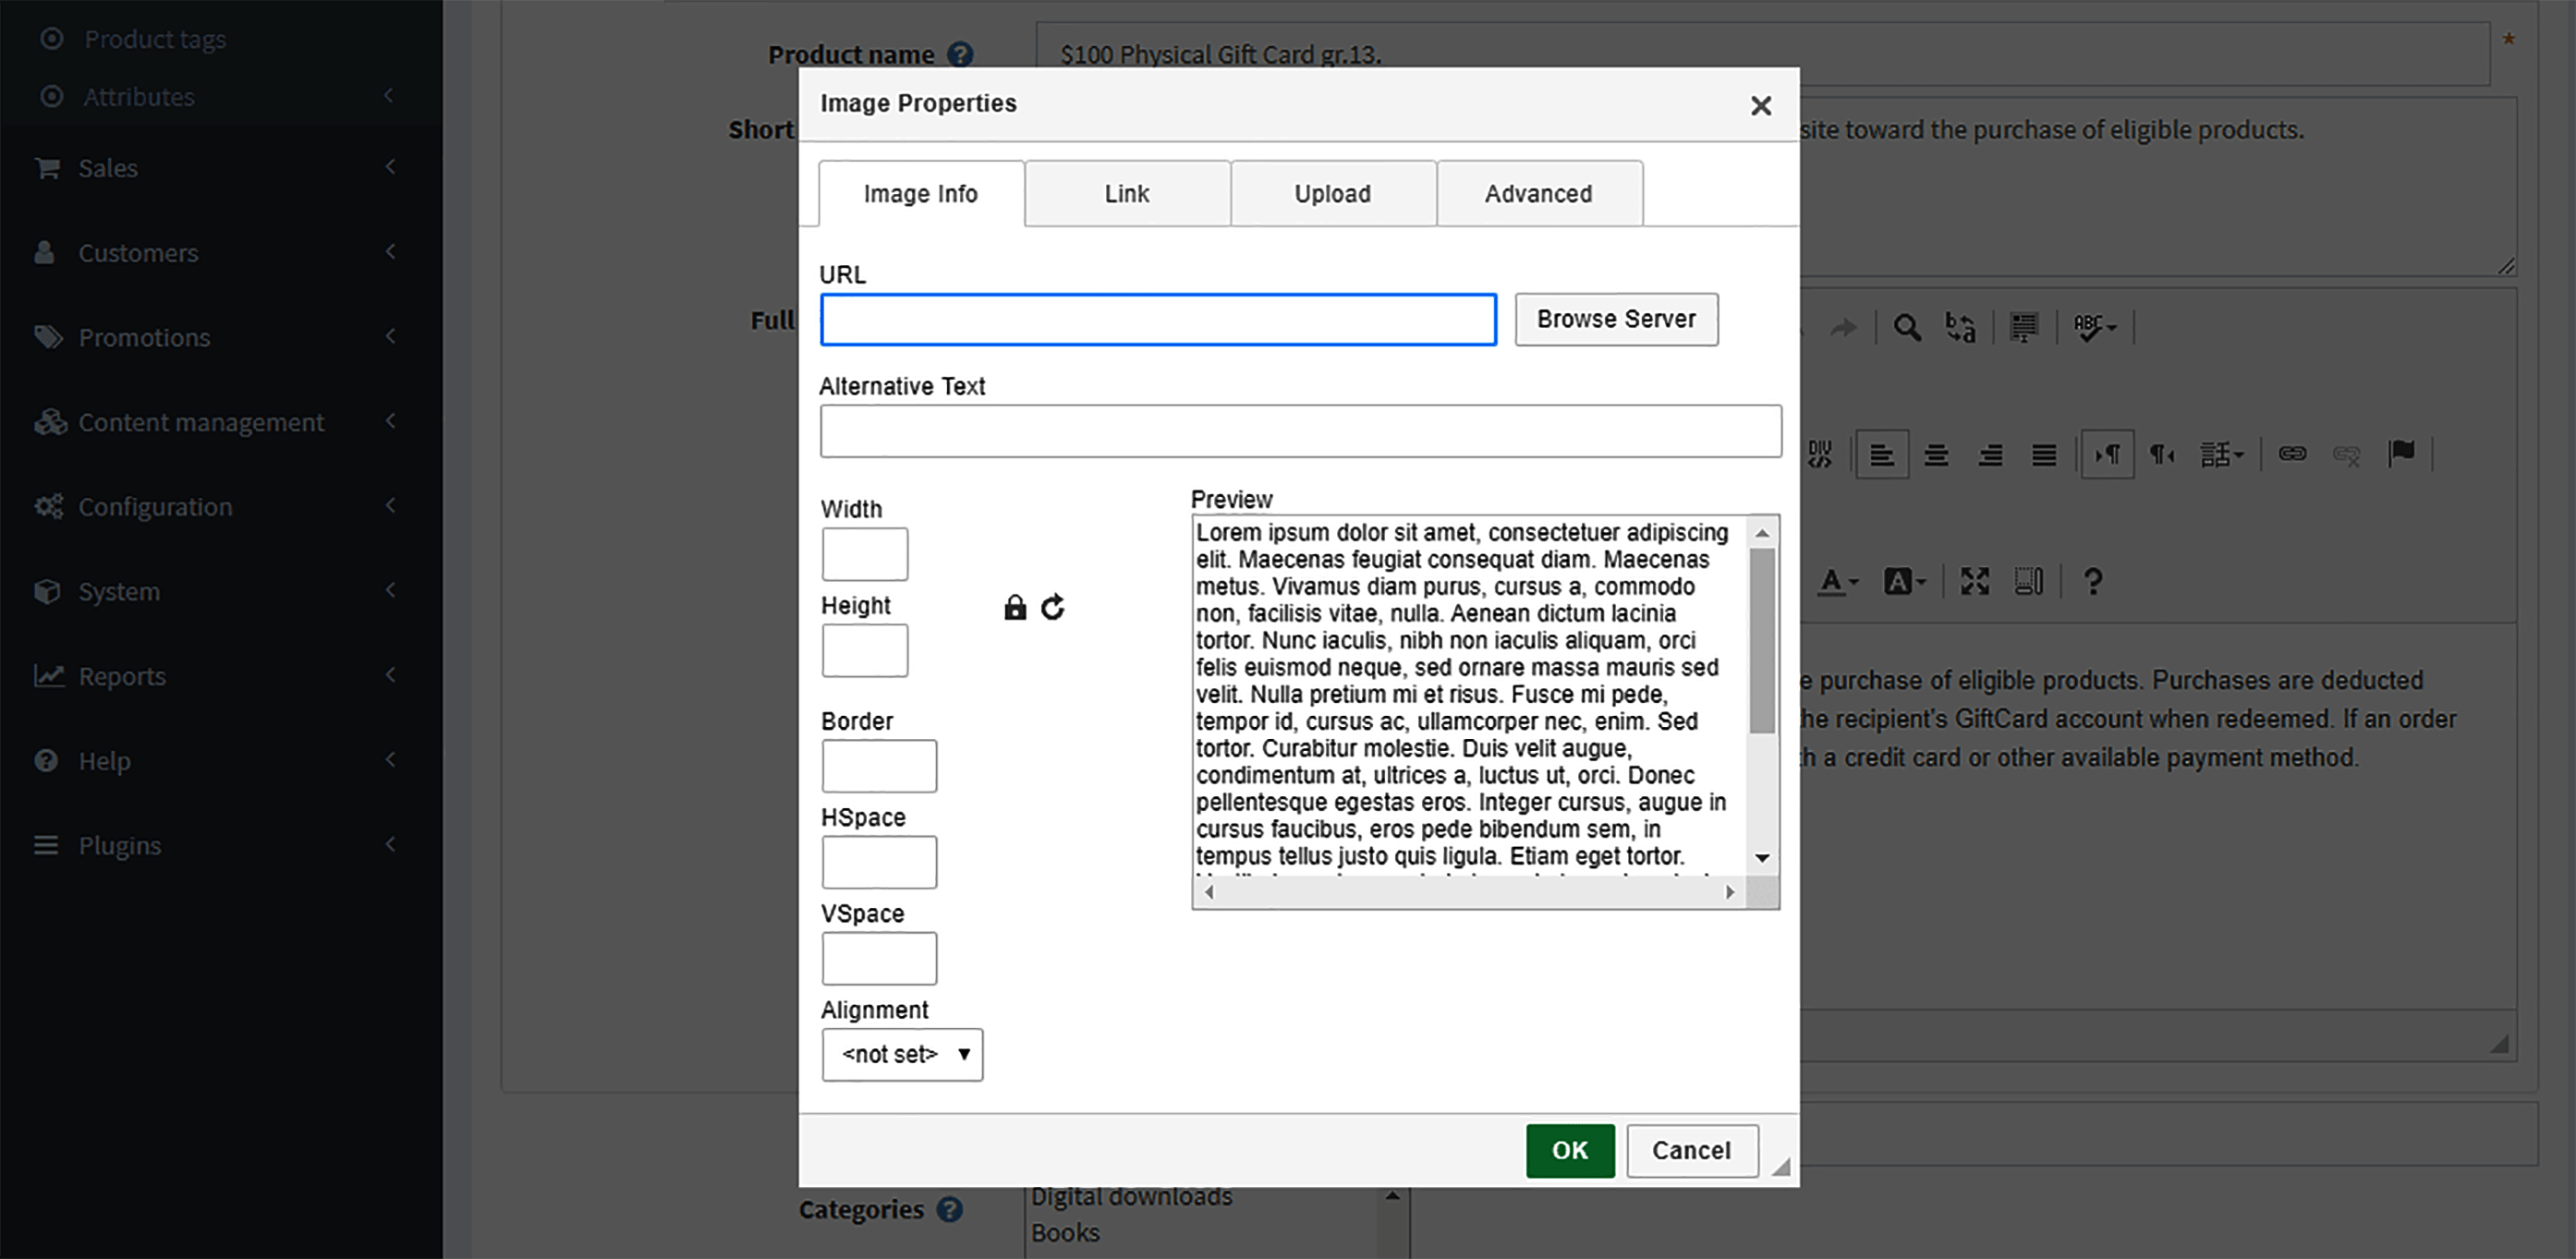This screenshot has height=1259, width=2576.
Task: Click the Unlink icon in editor toolbar
Action: 2346,454
